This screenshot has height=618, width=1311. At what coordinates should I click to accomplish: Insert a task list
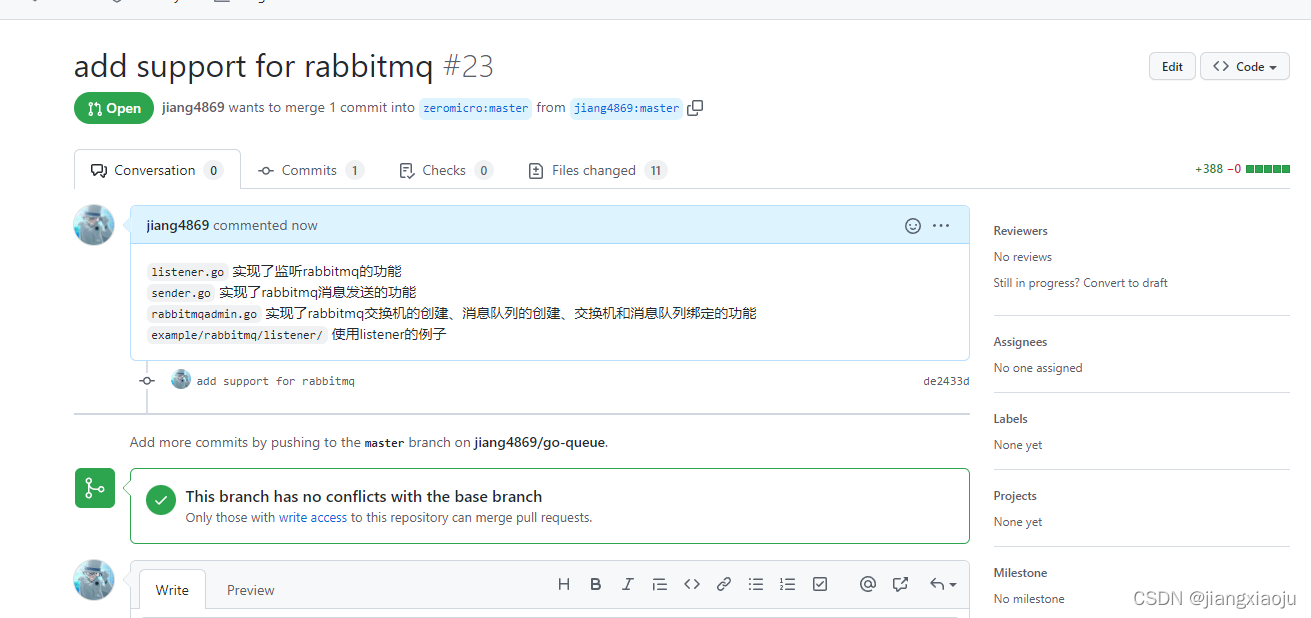(x=820, y=585)
